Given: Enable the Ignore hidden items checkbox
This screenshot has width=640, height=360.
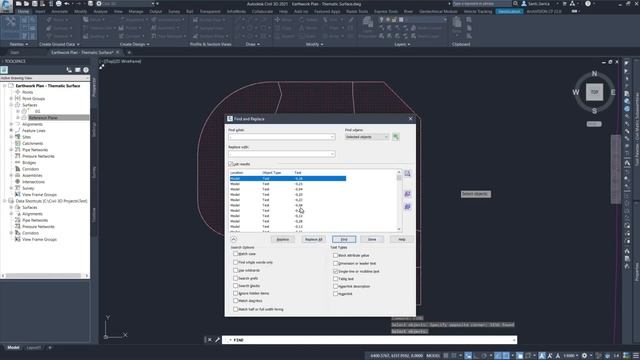Looking at the screenshot, I should (x=236, y=293).
